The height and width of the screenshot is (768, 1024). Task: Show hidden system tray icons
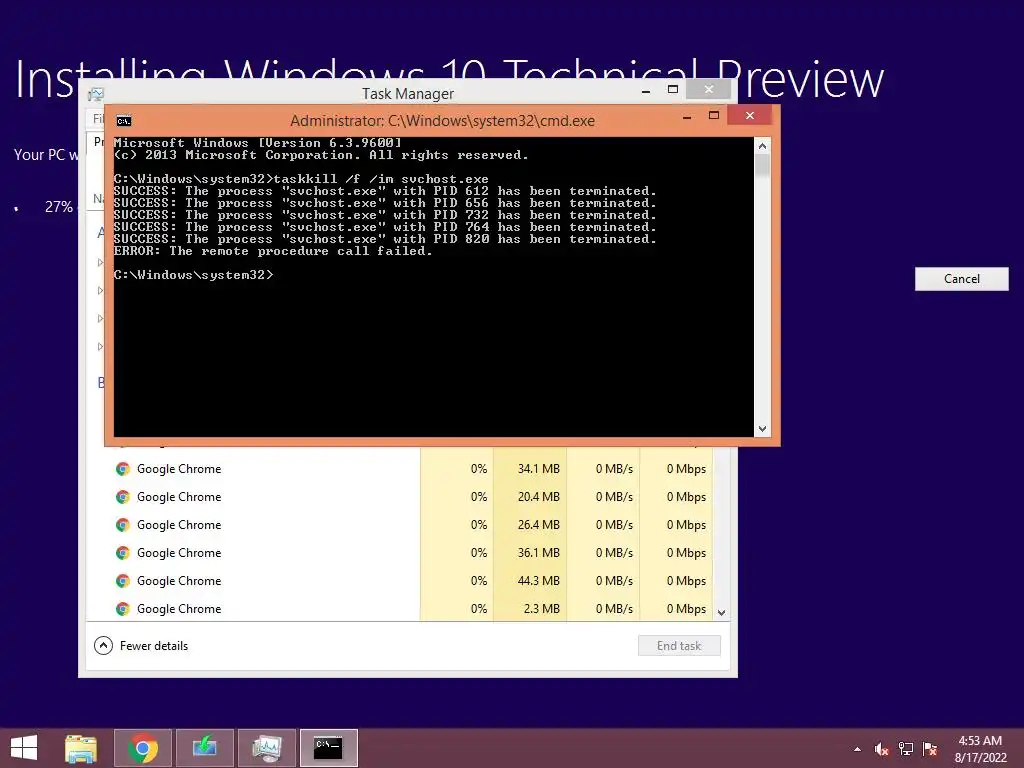coord(857,749)
